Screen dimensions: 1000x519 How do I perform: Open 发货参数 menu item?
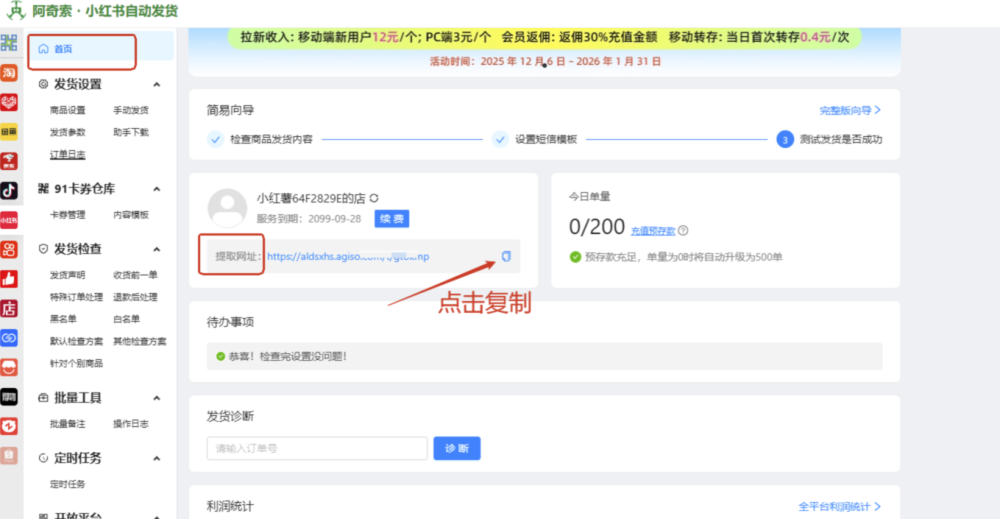pyautogui.click(x=68, y=132)
